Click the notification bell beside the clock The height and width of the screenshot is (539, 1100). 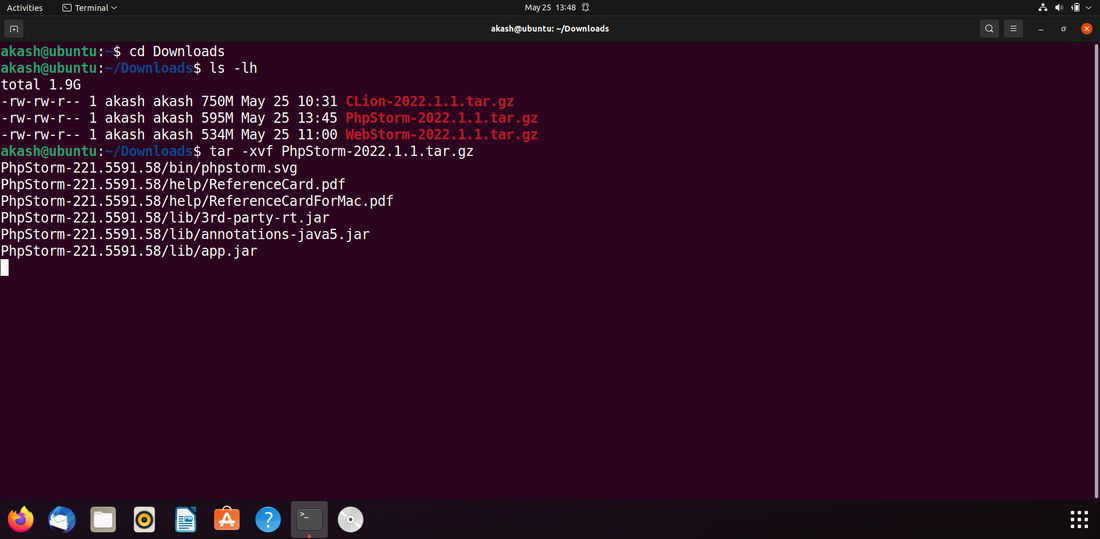[585, 8]
